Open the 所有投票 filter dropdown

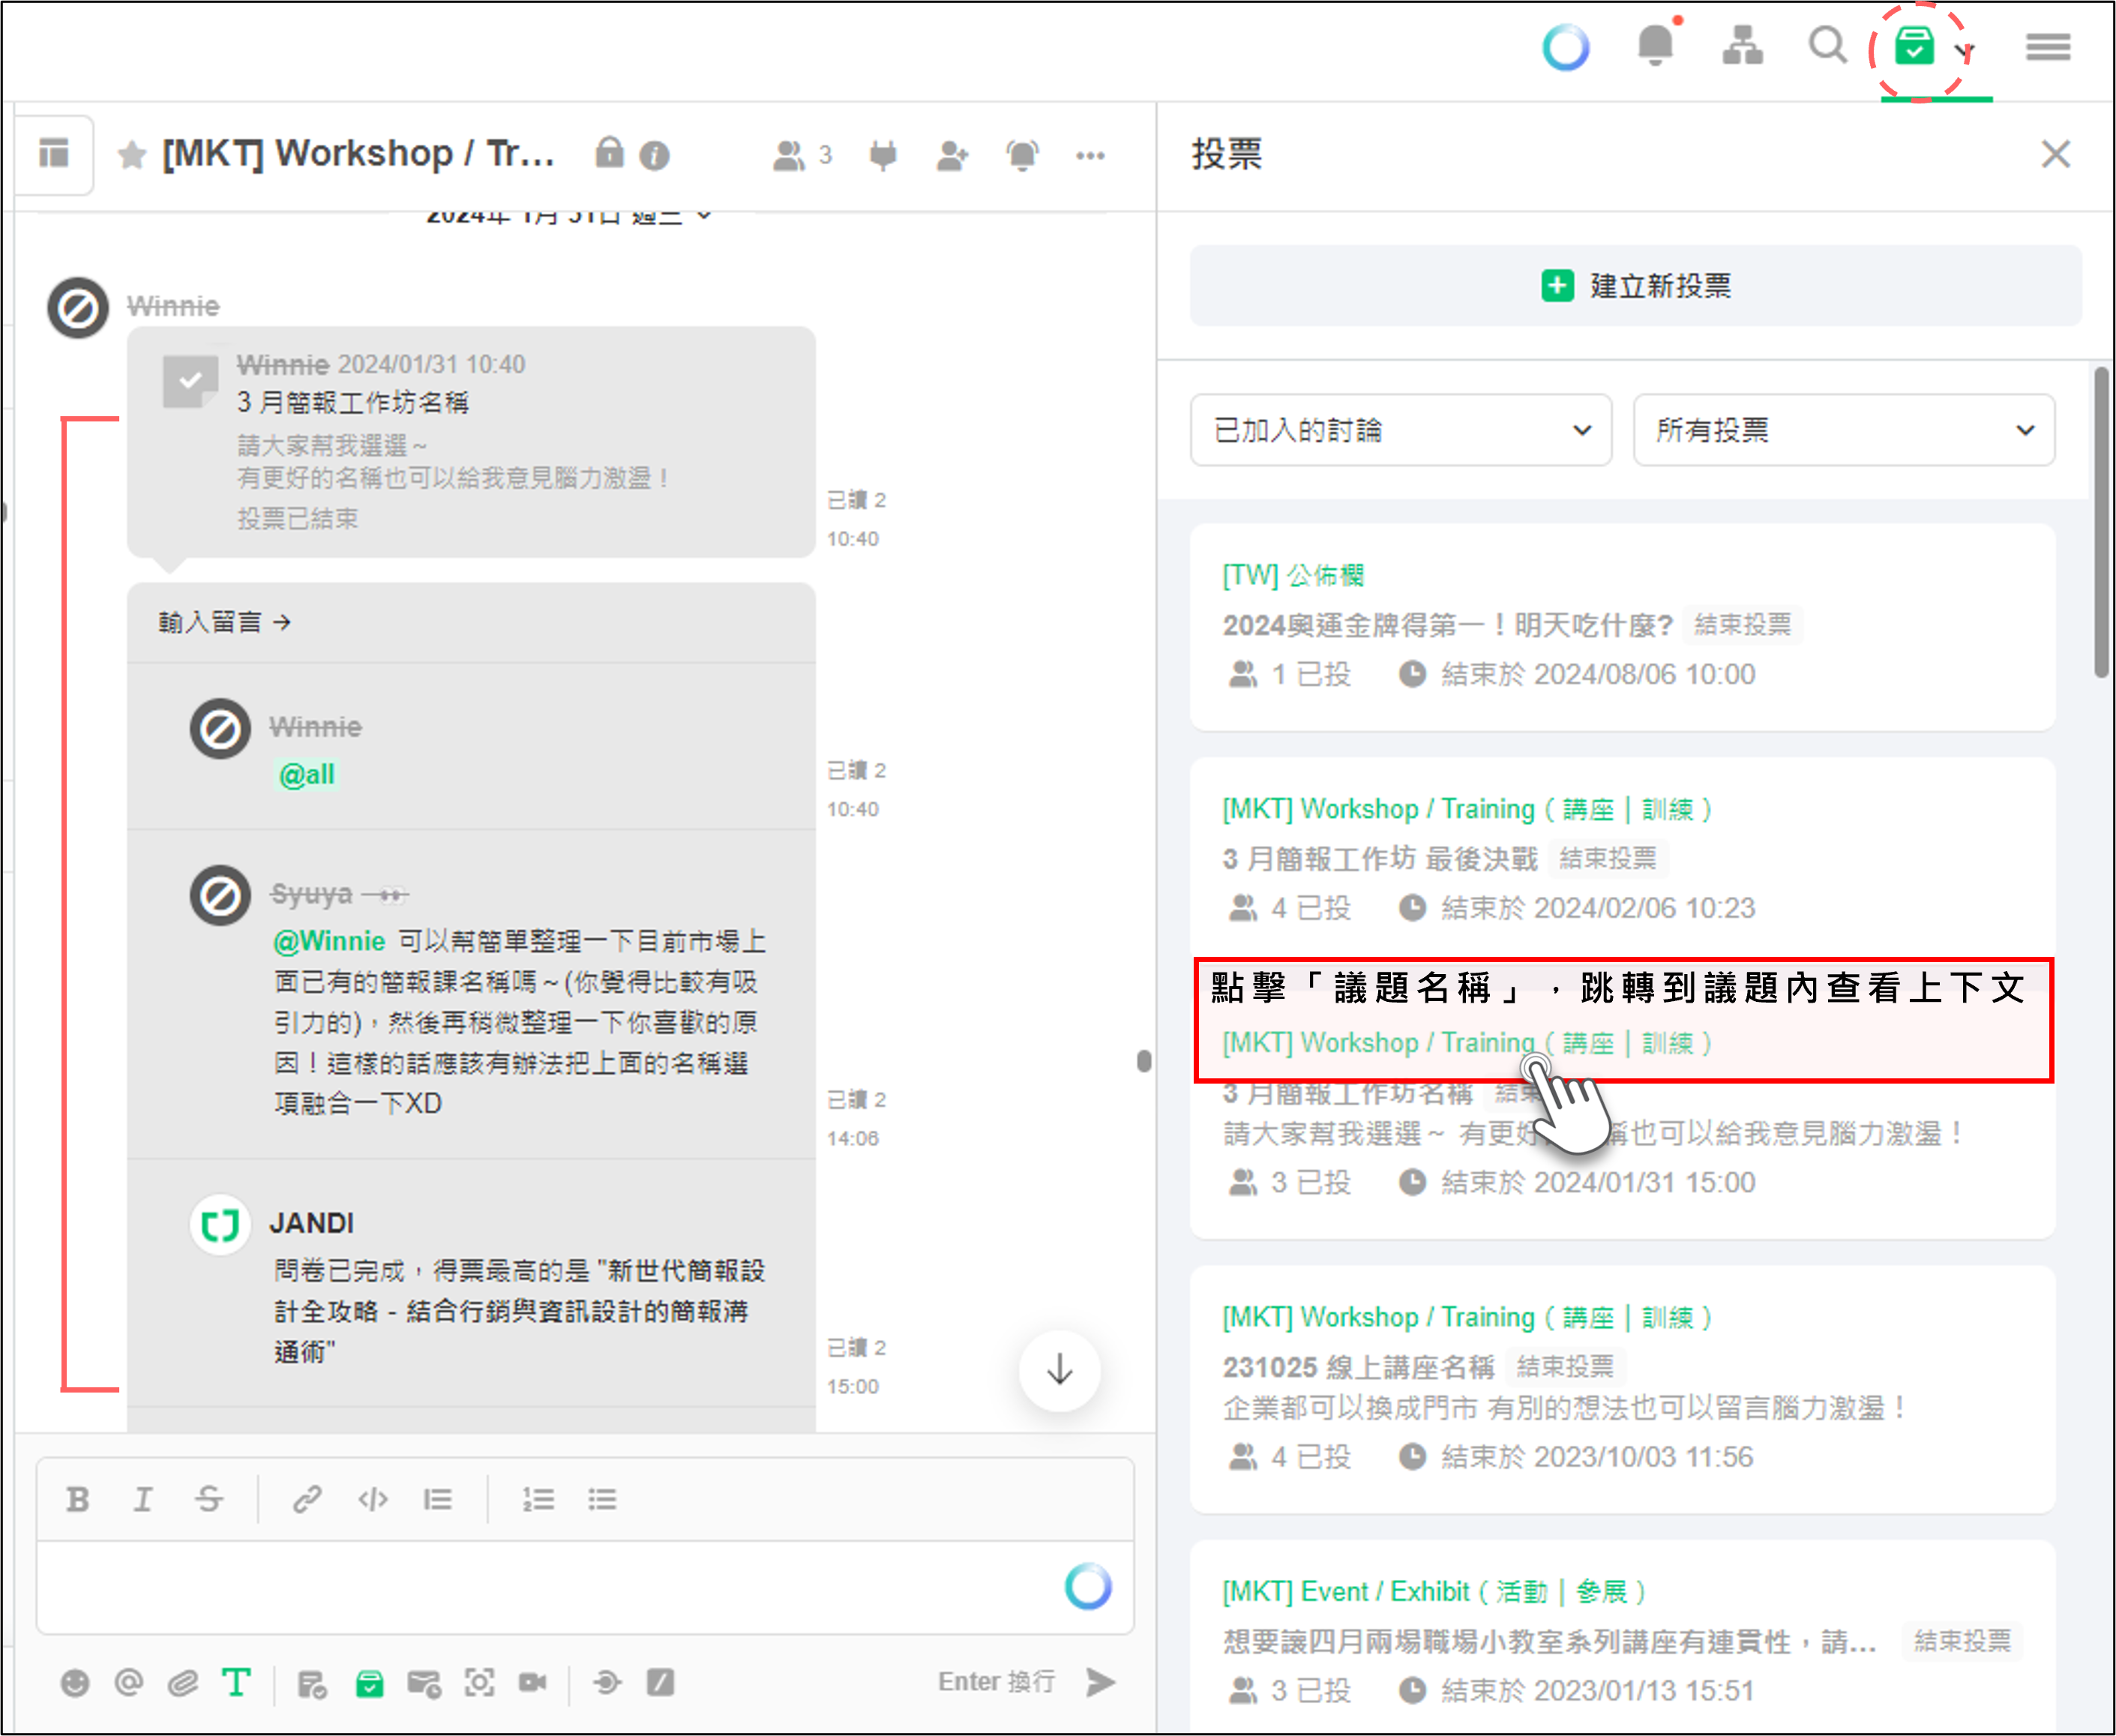(1843, 430)
